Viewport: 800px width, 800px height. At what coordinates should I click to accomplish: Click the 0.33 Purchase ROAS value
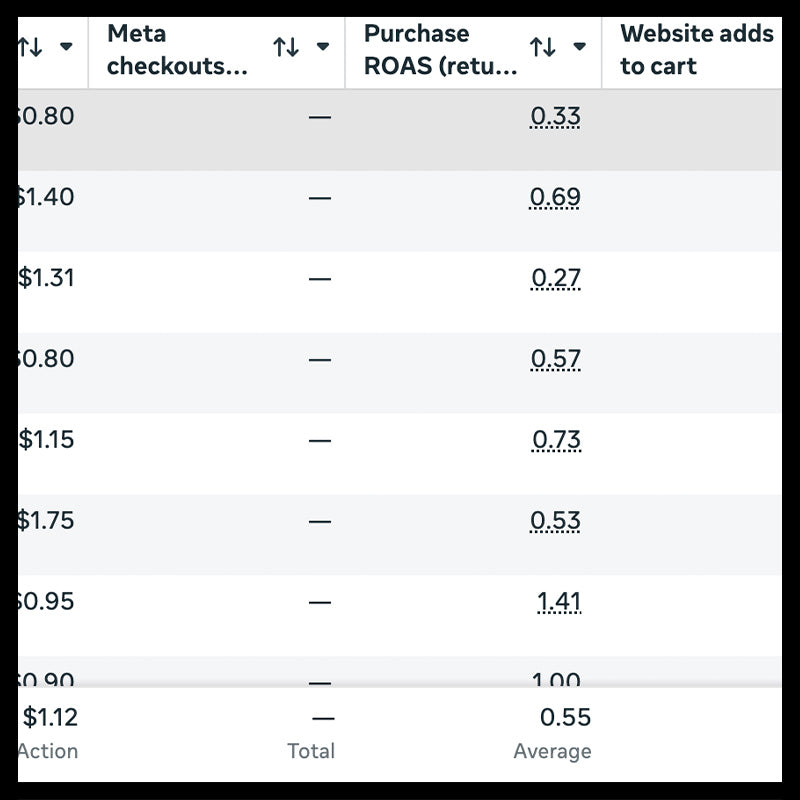click(555, 117)
